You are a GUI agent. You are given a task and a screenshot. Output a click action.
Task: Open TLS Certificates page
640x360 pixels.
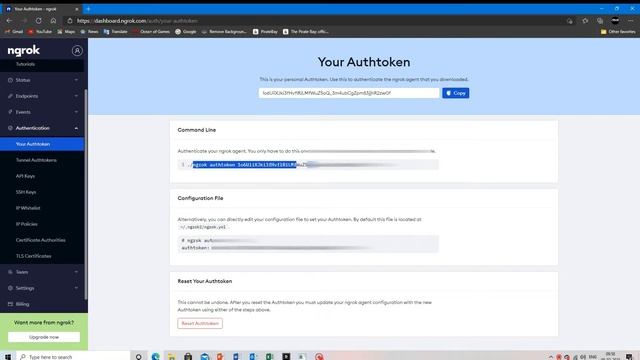point(33,256)
